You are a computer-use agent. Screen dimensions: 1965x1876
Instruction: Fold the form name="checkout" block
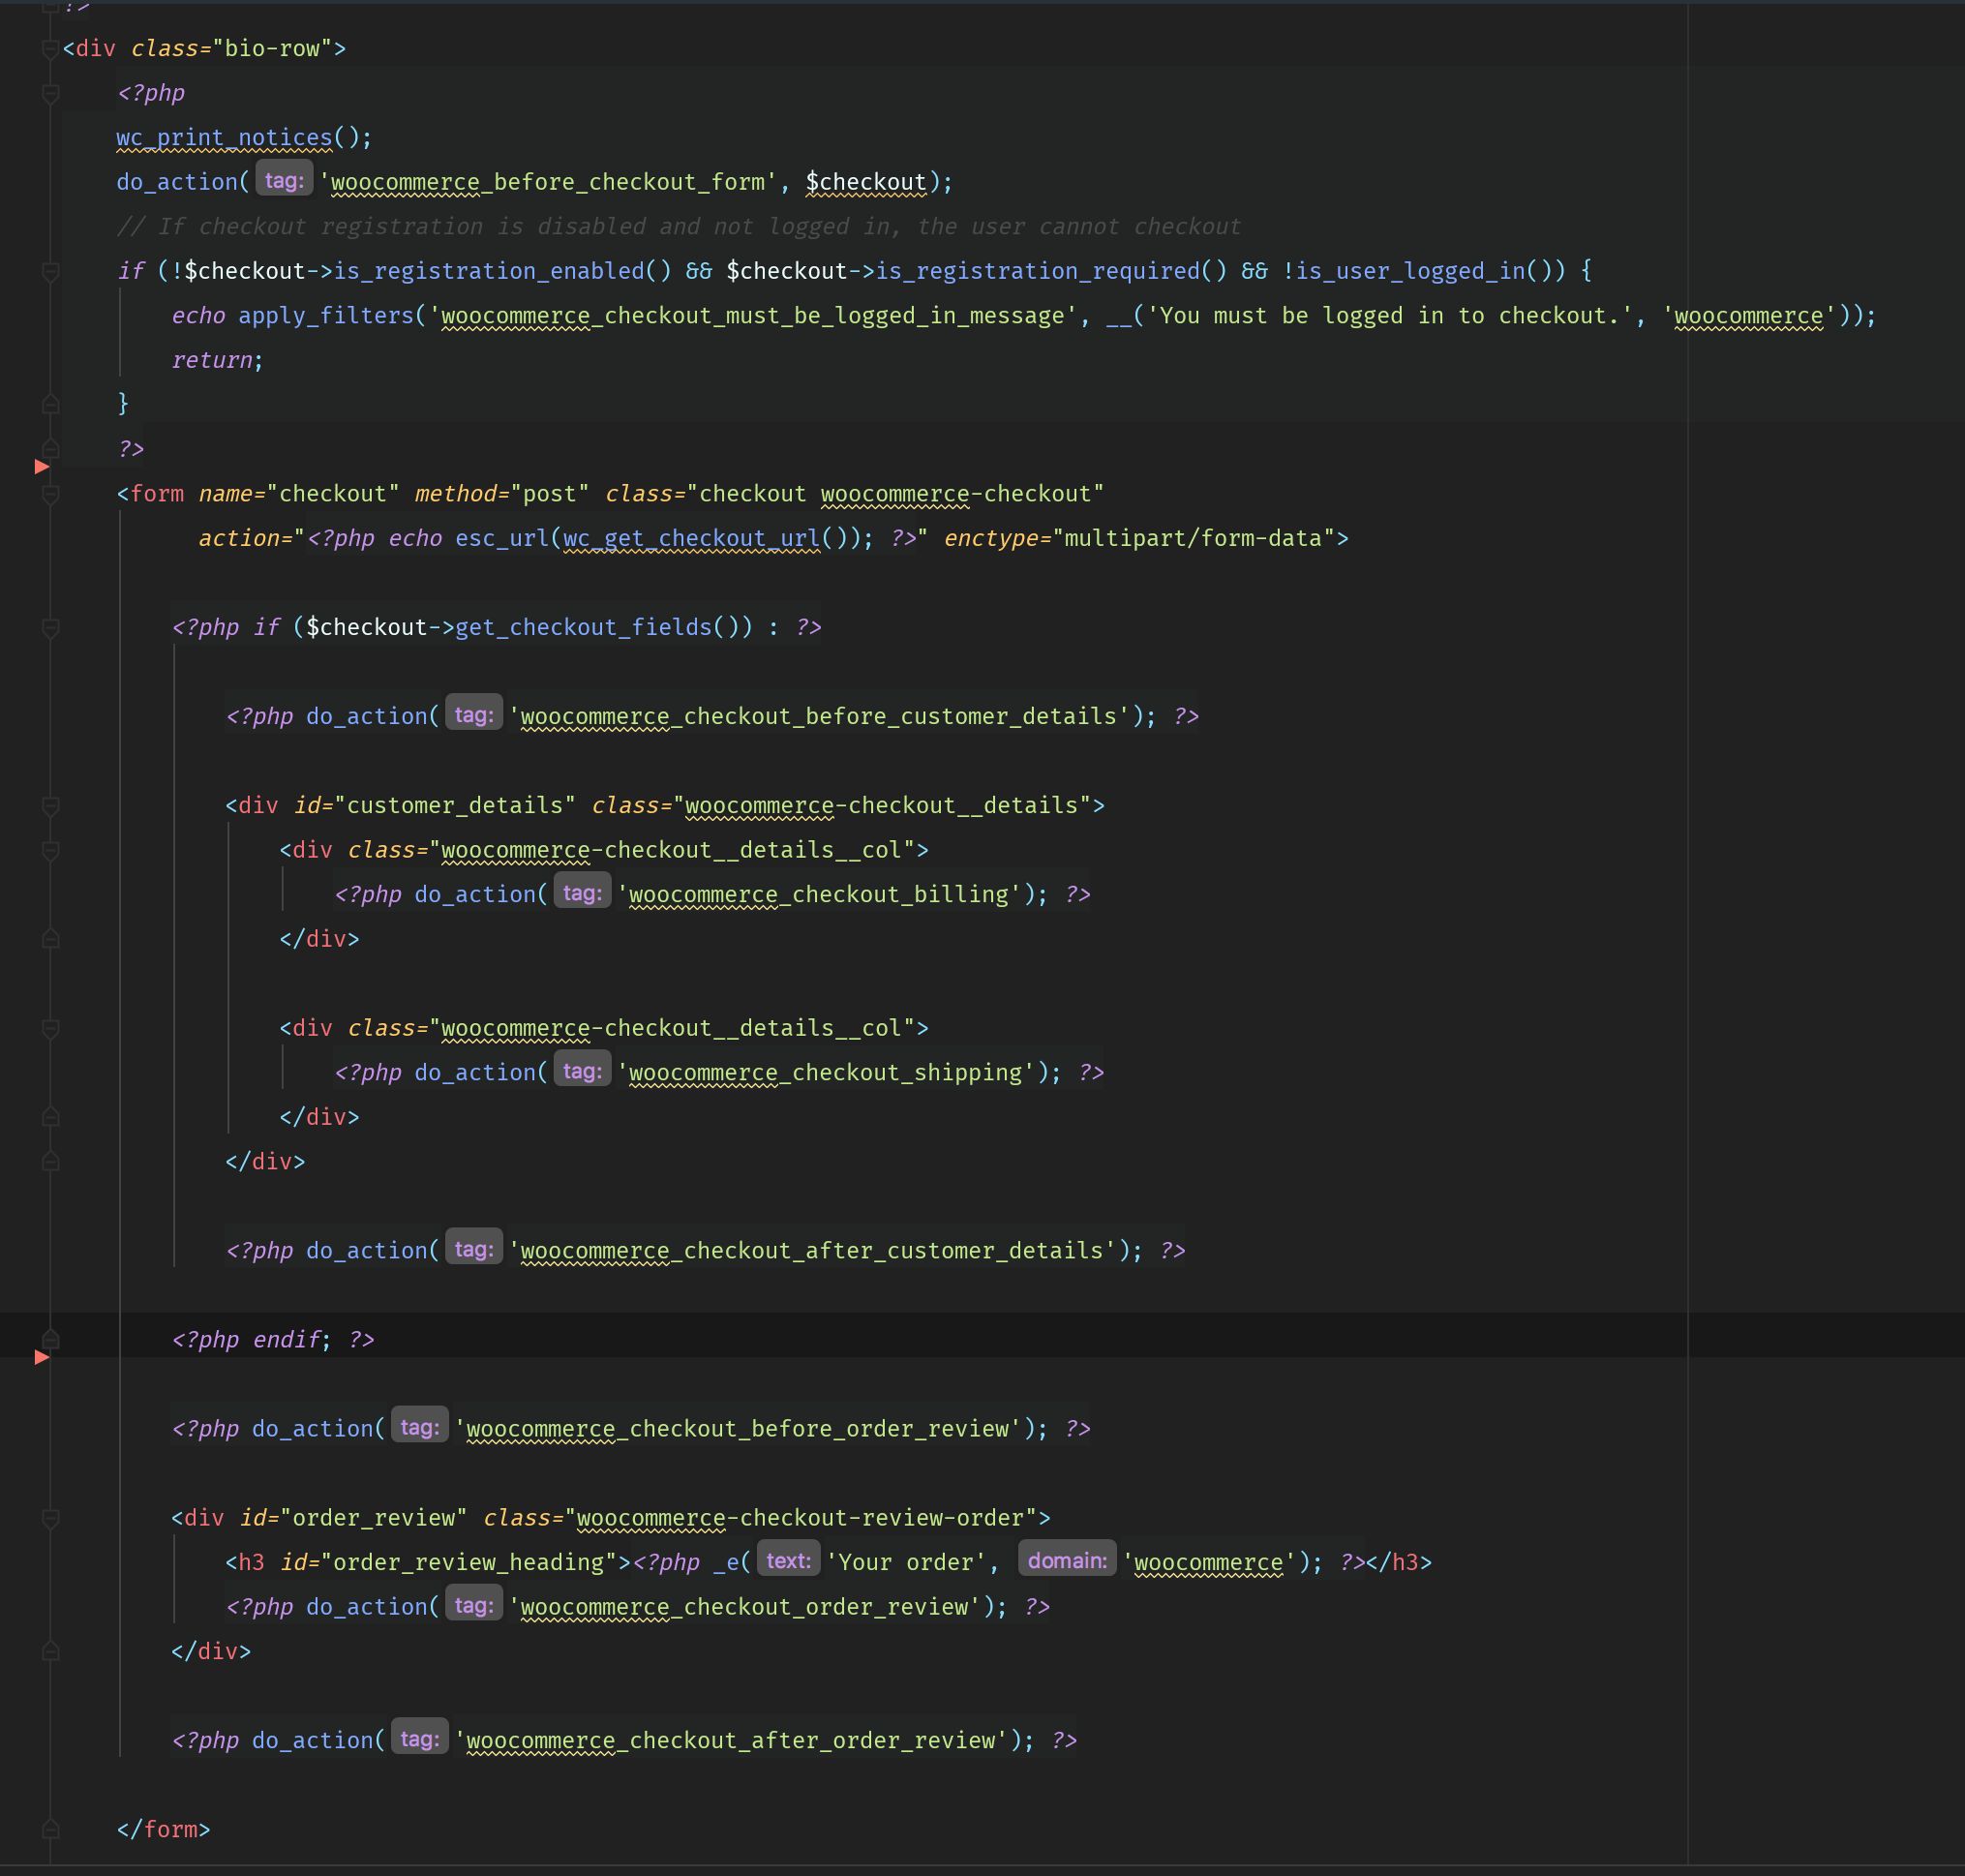coord(51,494)
